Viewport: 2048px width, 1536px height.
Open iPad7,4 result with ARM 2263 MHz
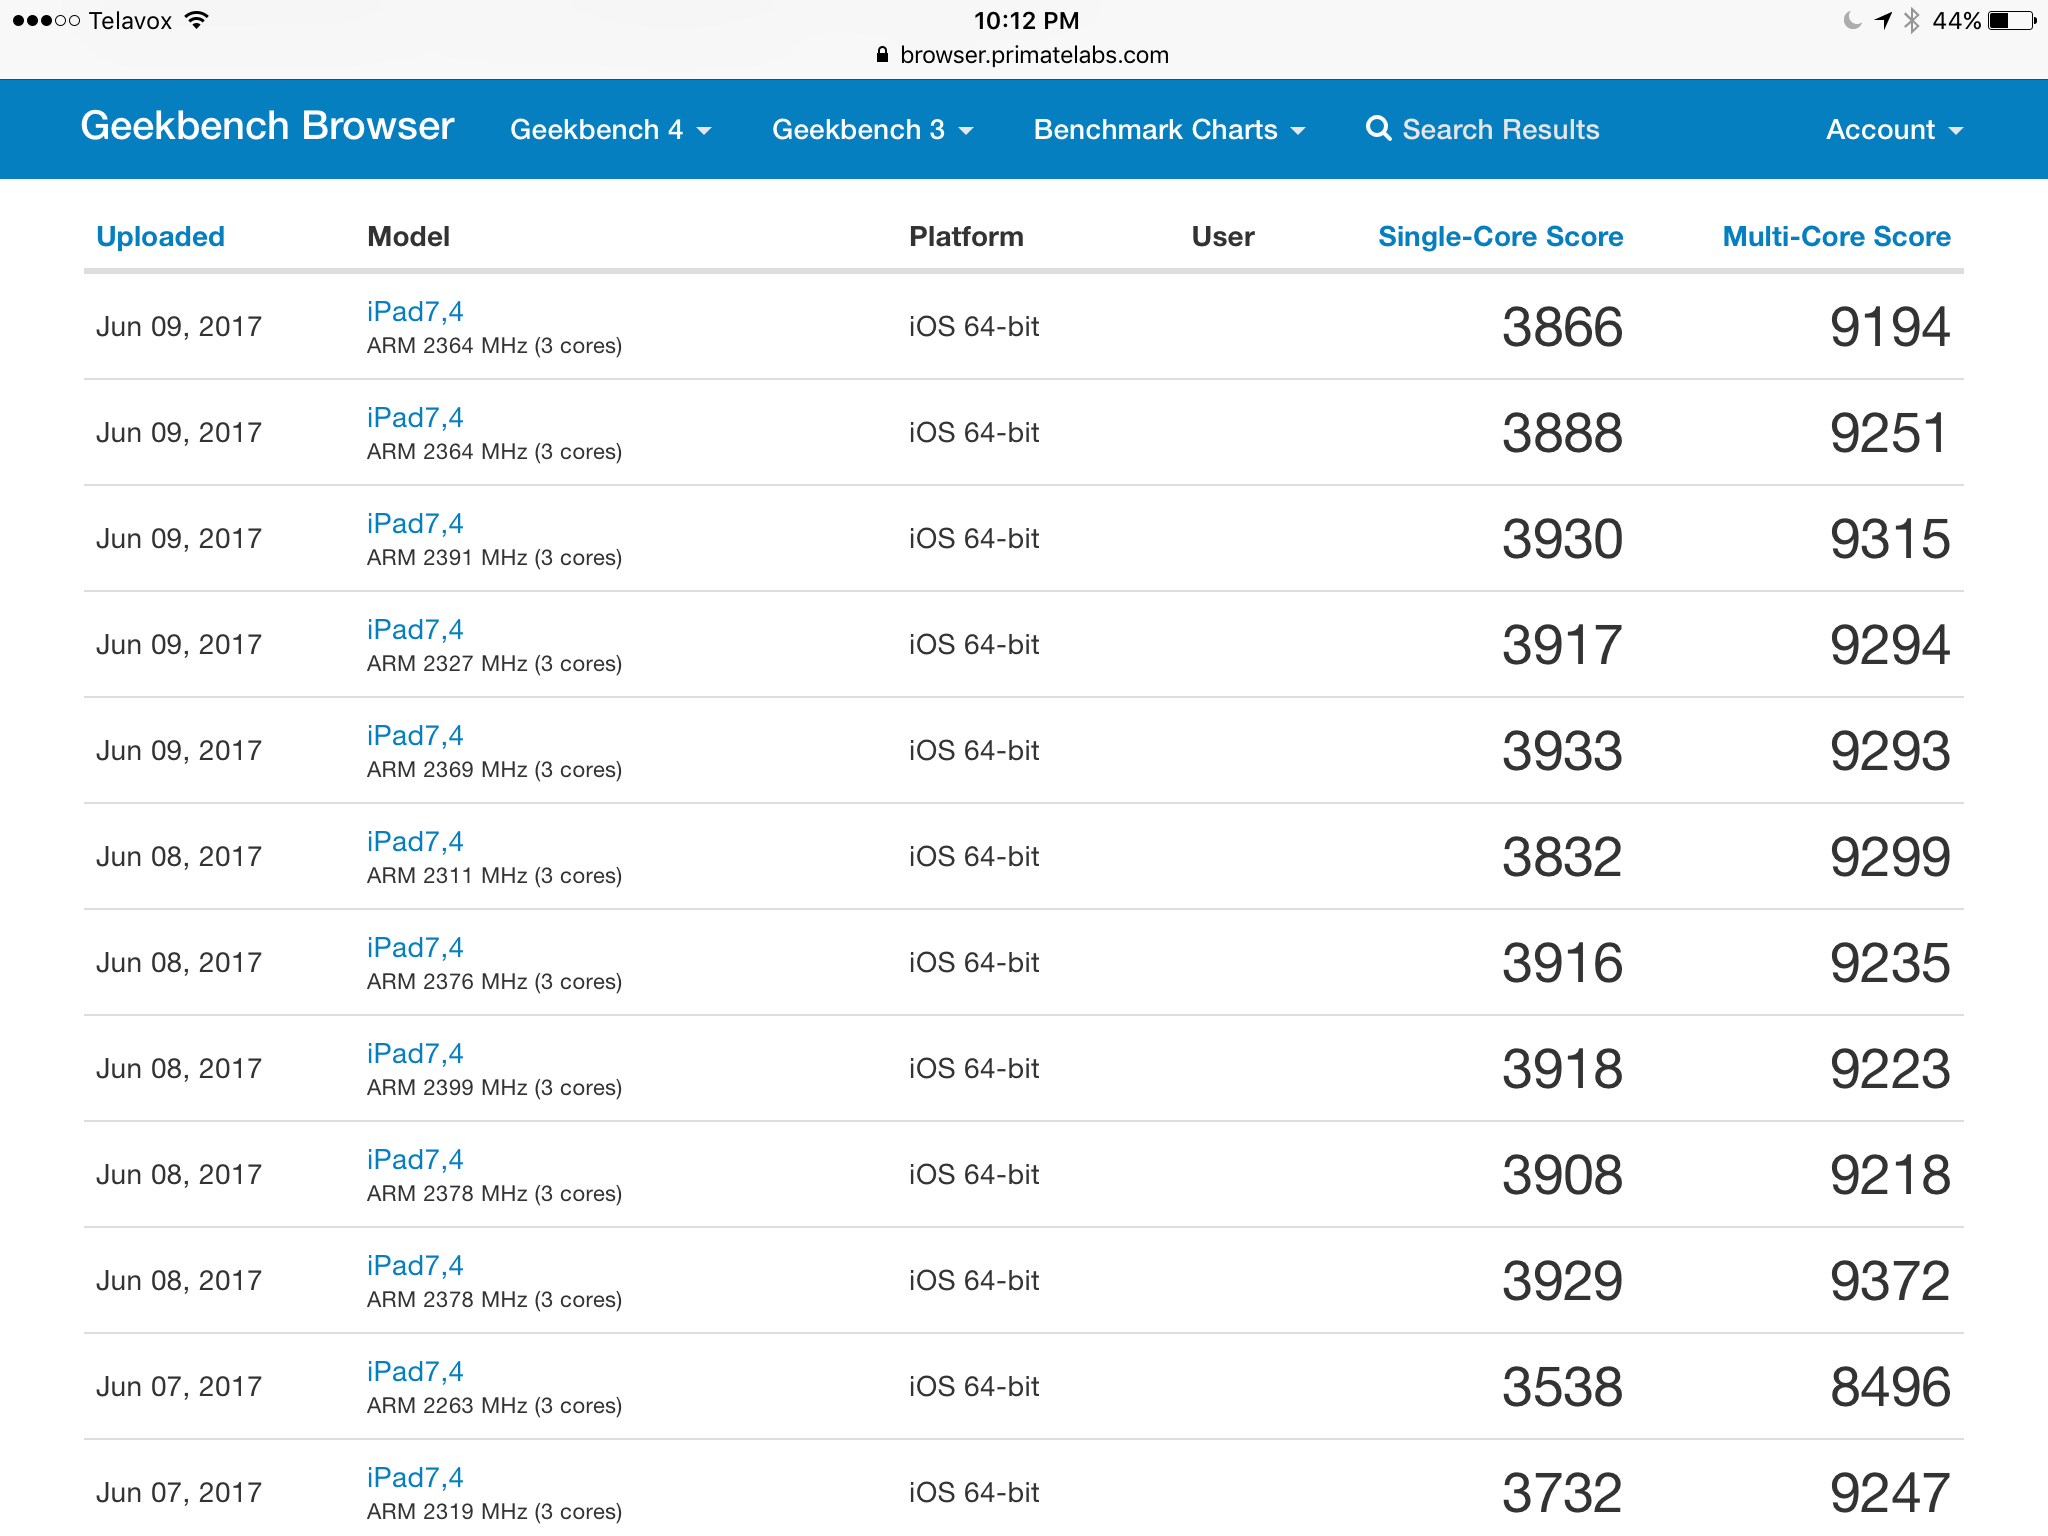(x=415, y=1371)
